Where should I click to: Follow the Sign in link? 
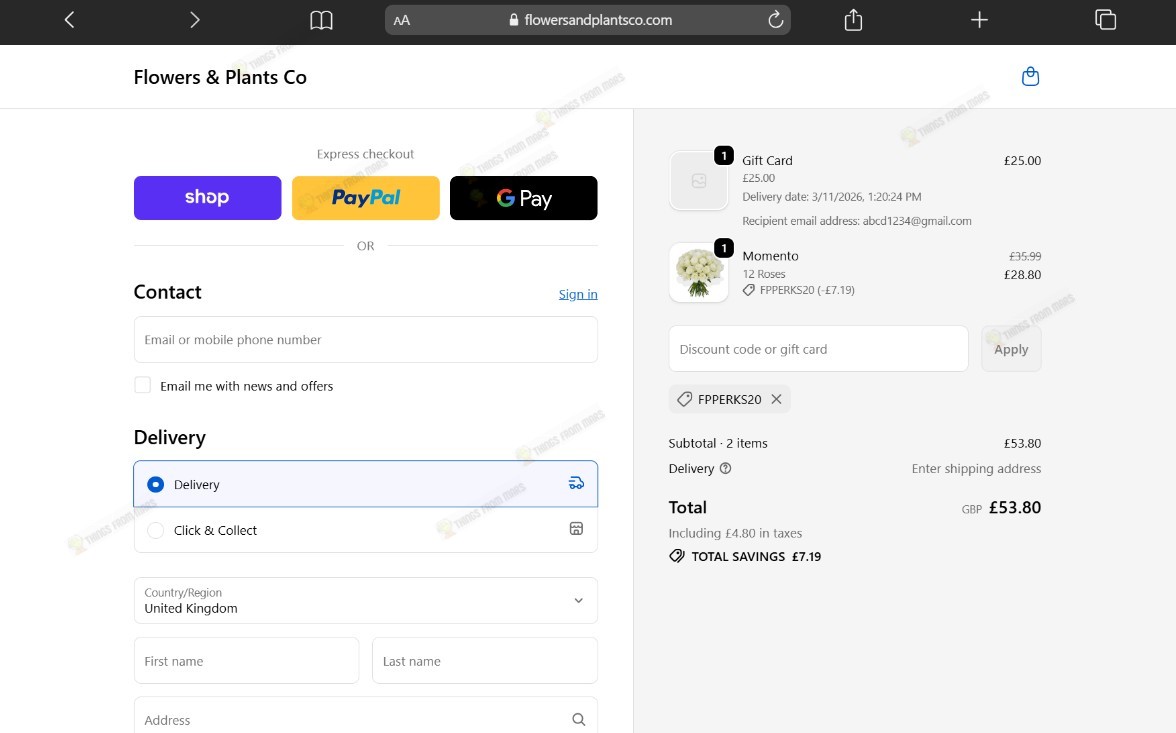578,294
